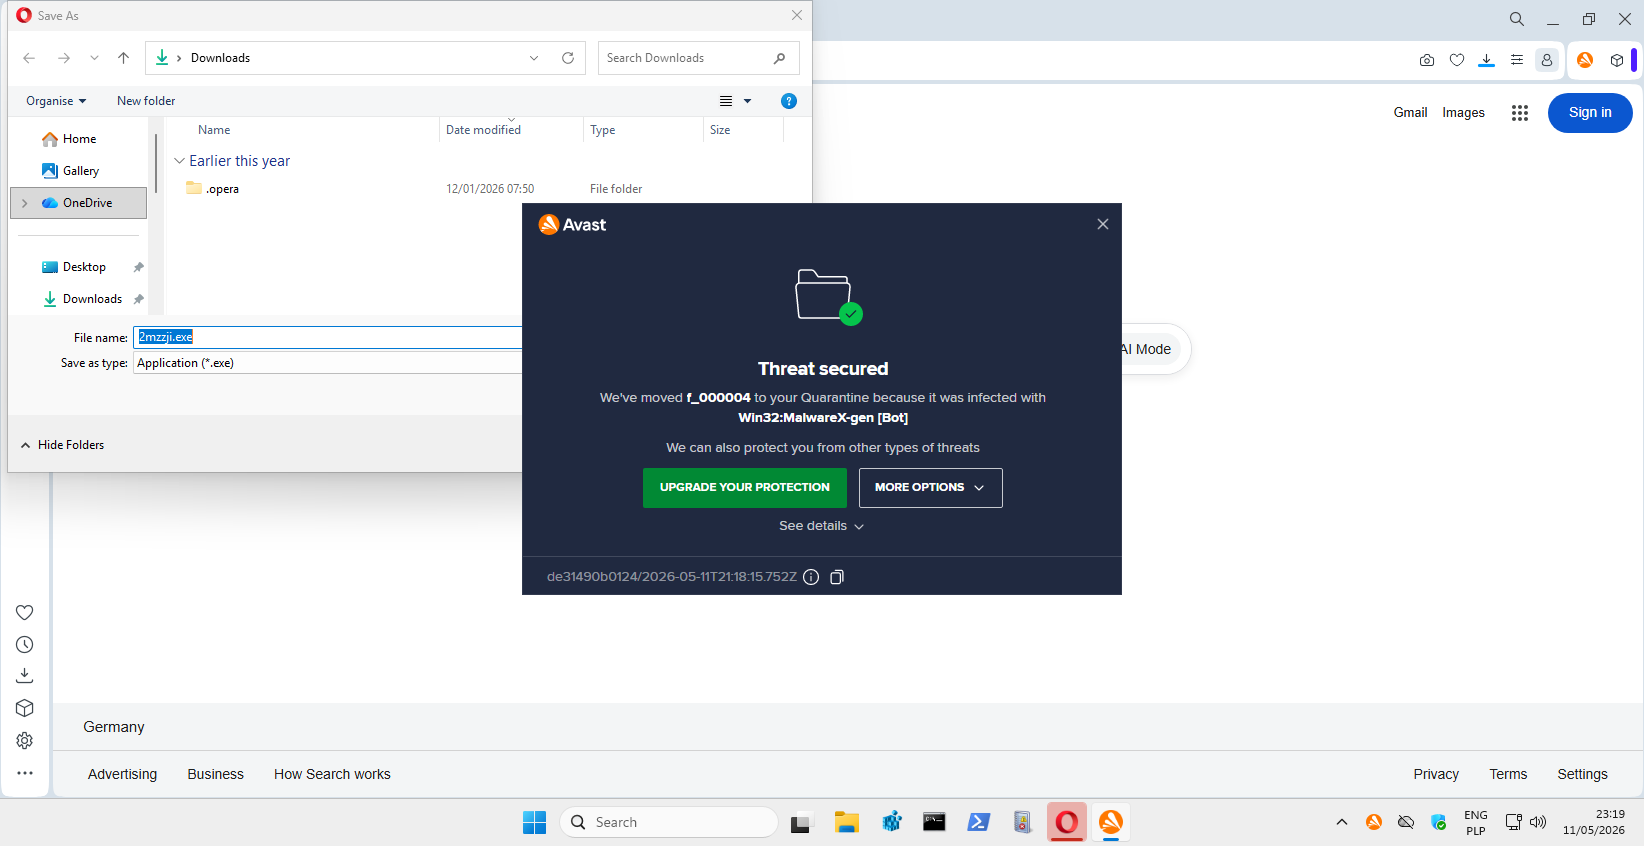Image resolution: width=1644 pixels, height=846 pixels.
Task: Open Google Images link
Action: [1463, 113]
